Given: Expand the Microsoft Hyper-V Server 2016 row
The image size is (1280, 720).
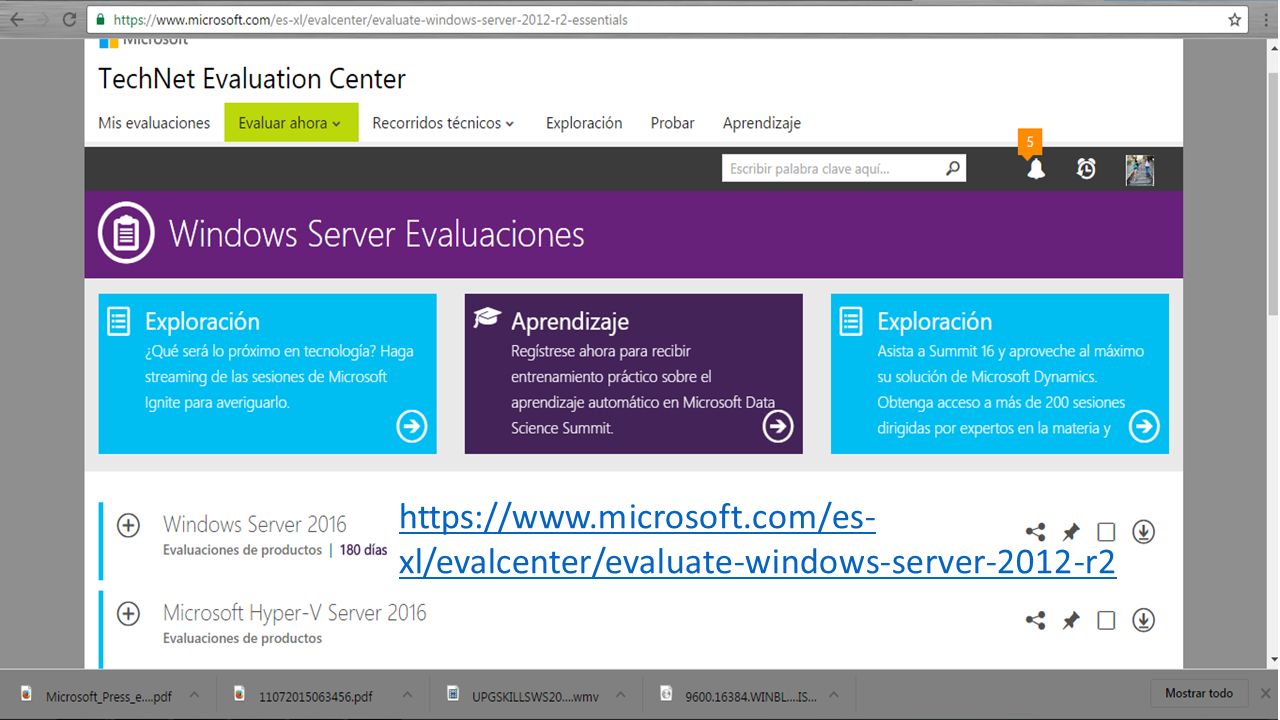Looking at the screenshot, I should [128, 613].
